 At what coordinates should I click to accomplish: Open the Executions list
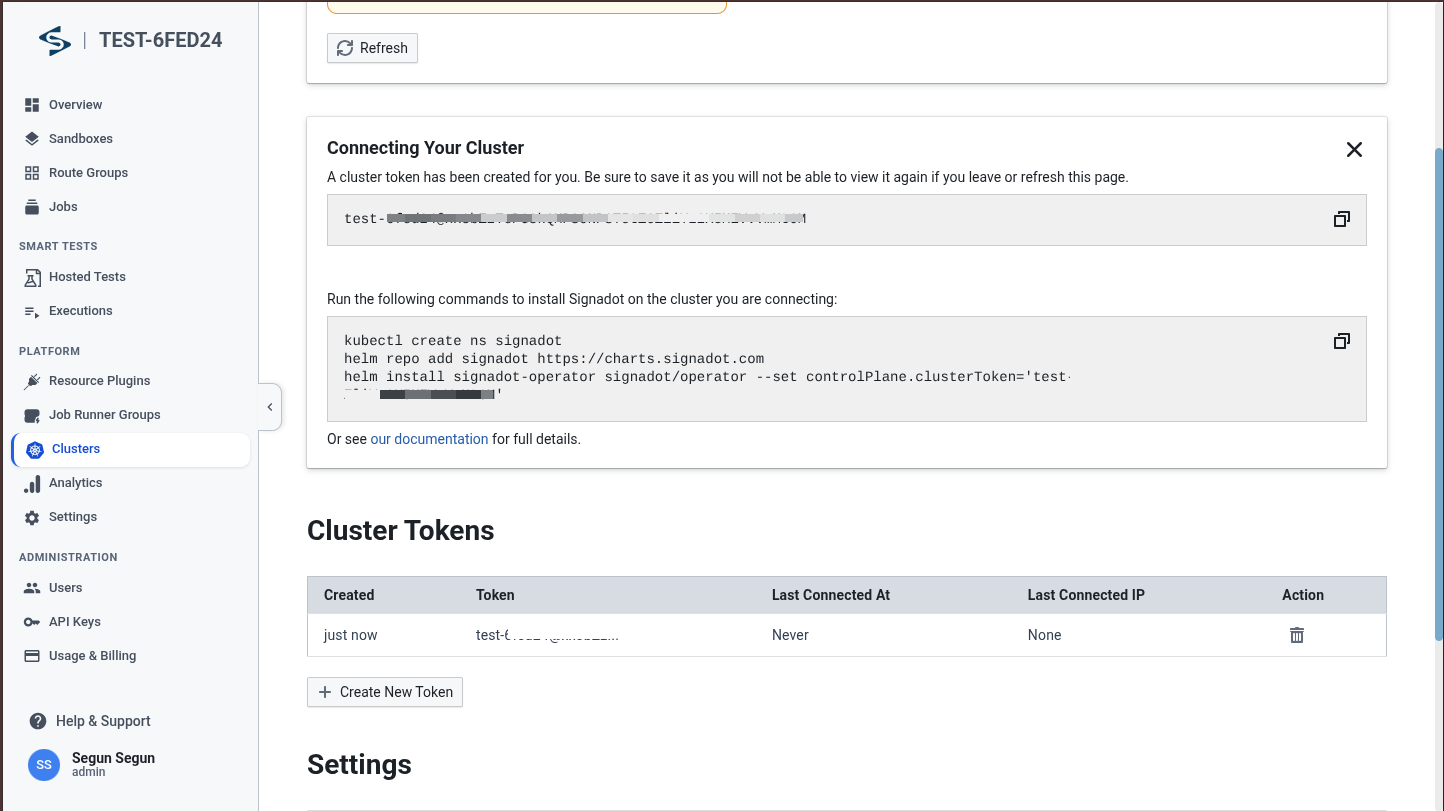(x=80, y=310)
